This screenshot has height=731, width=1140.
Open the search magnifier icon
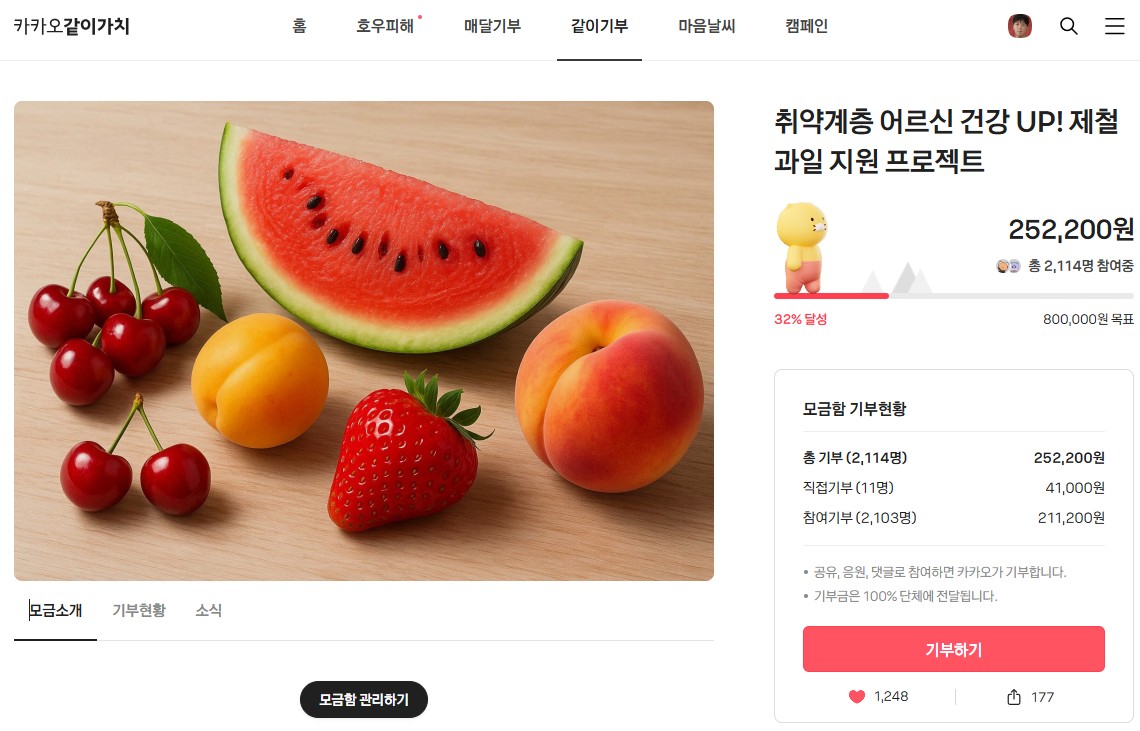(1068, 26)
